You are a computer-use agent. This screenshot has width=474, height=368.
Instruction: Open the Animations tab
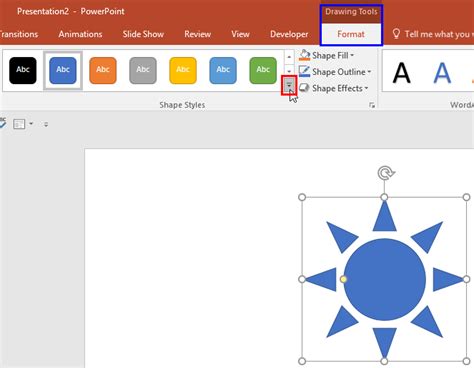coord(80,34)
